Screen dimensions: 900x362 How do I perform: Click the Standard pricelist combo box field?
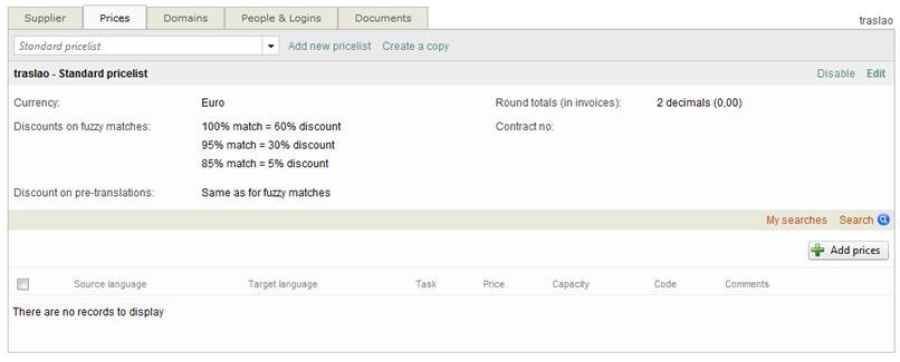[x=146, y=46]
